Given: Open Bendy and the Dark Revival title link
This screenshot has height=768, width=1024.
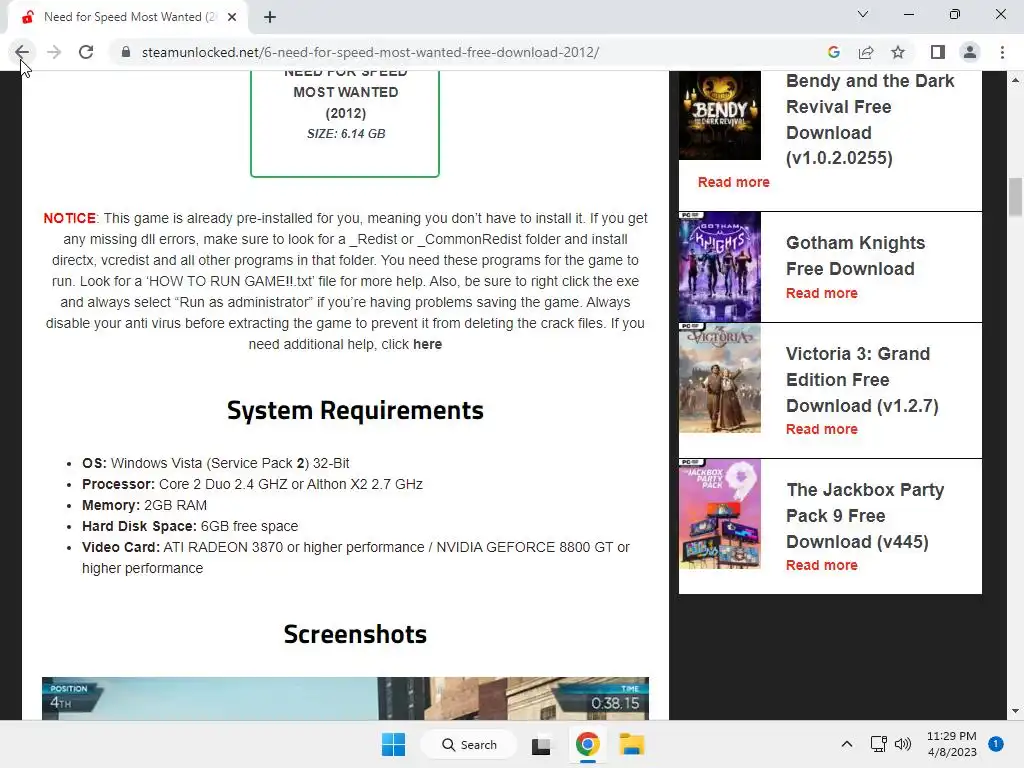Looking at the screenshot, I should pos(870,120).
